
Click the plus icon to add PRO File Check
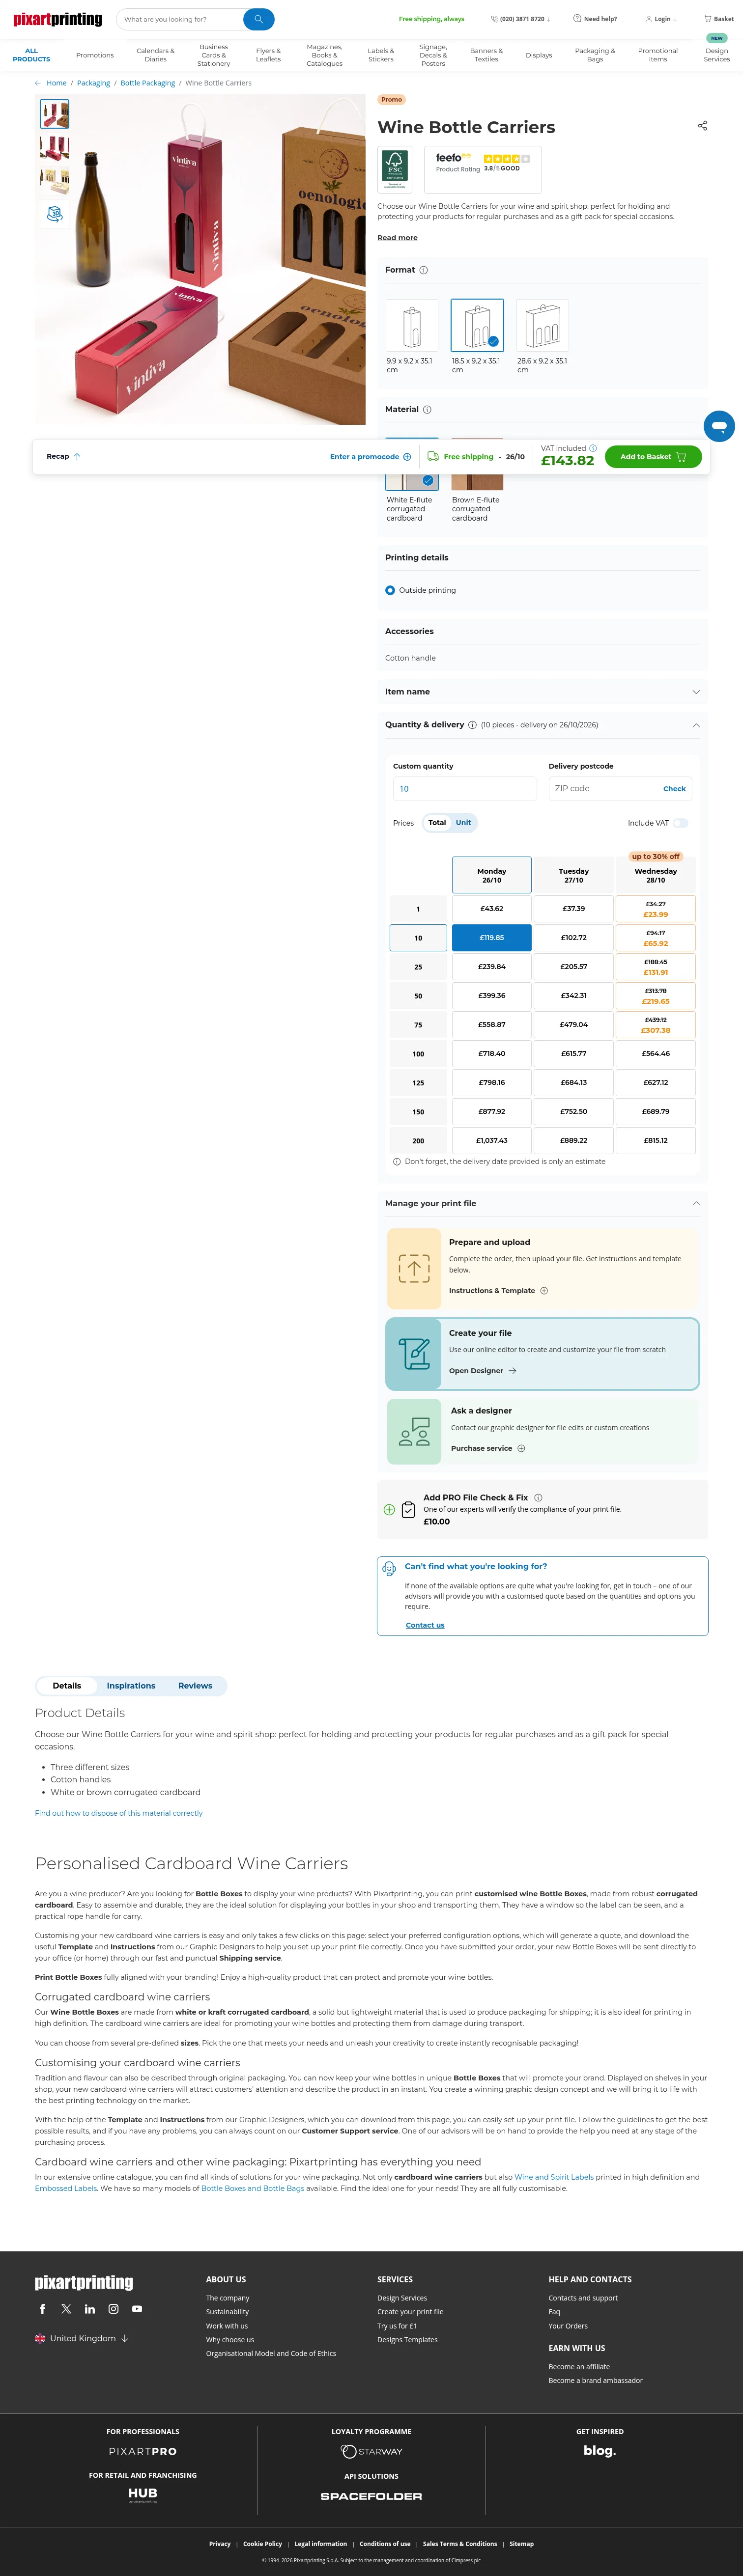(389, 1510)
